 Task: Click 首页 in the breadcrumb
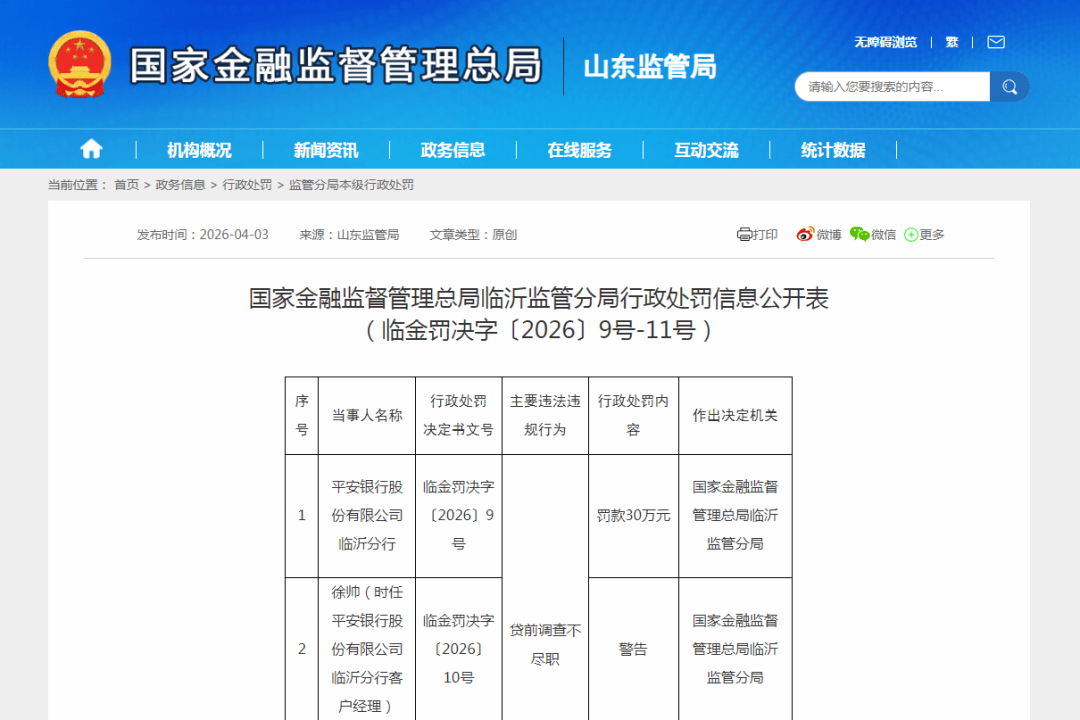126,185
